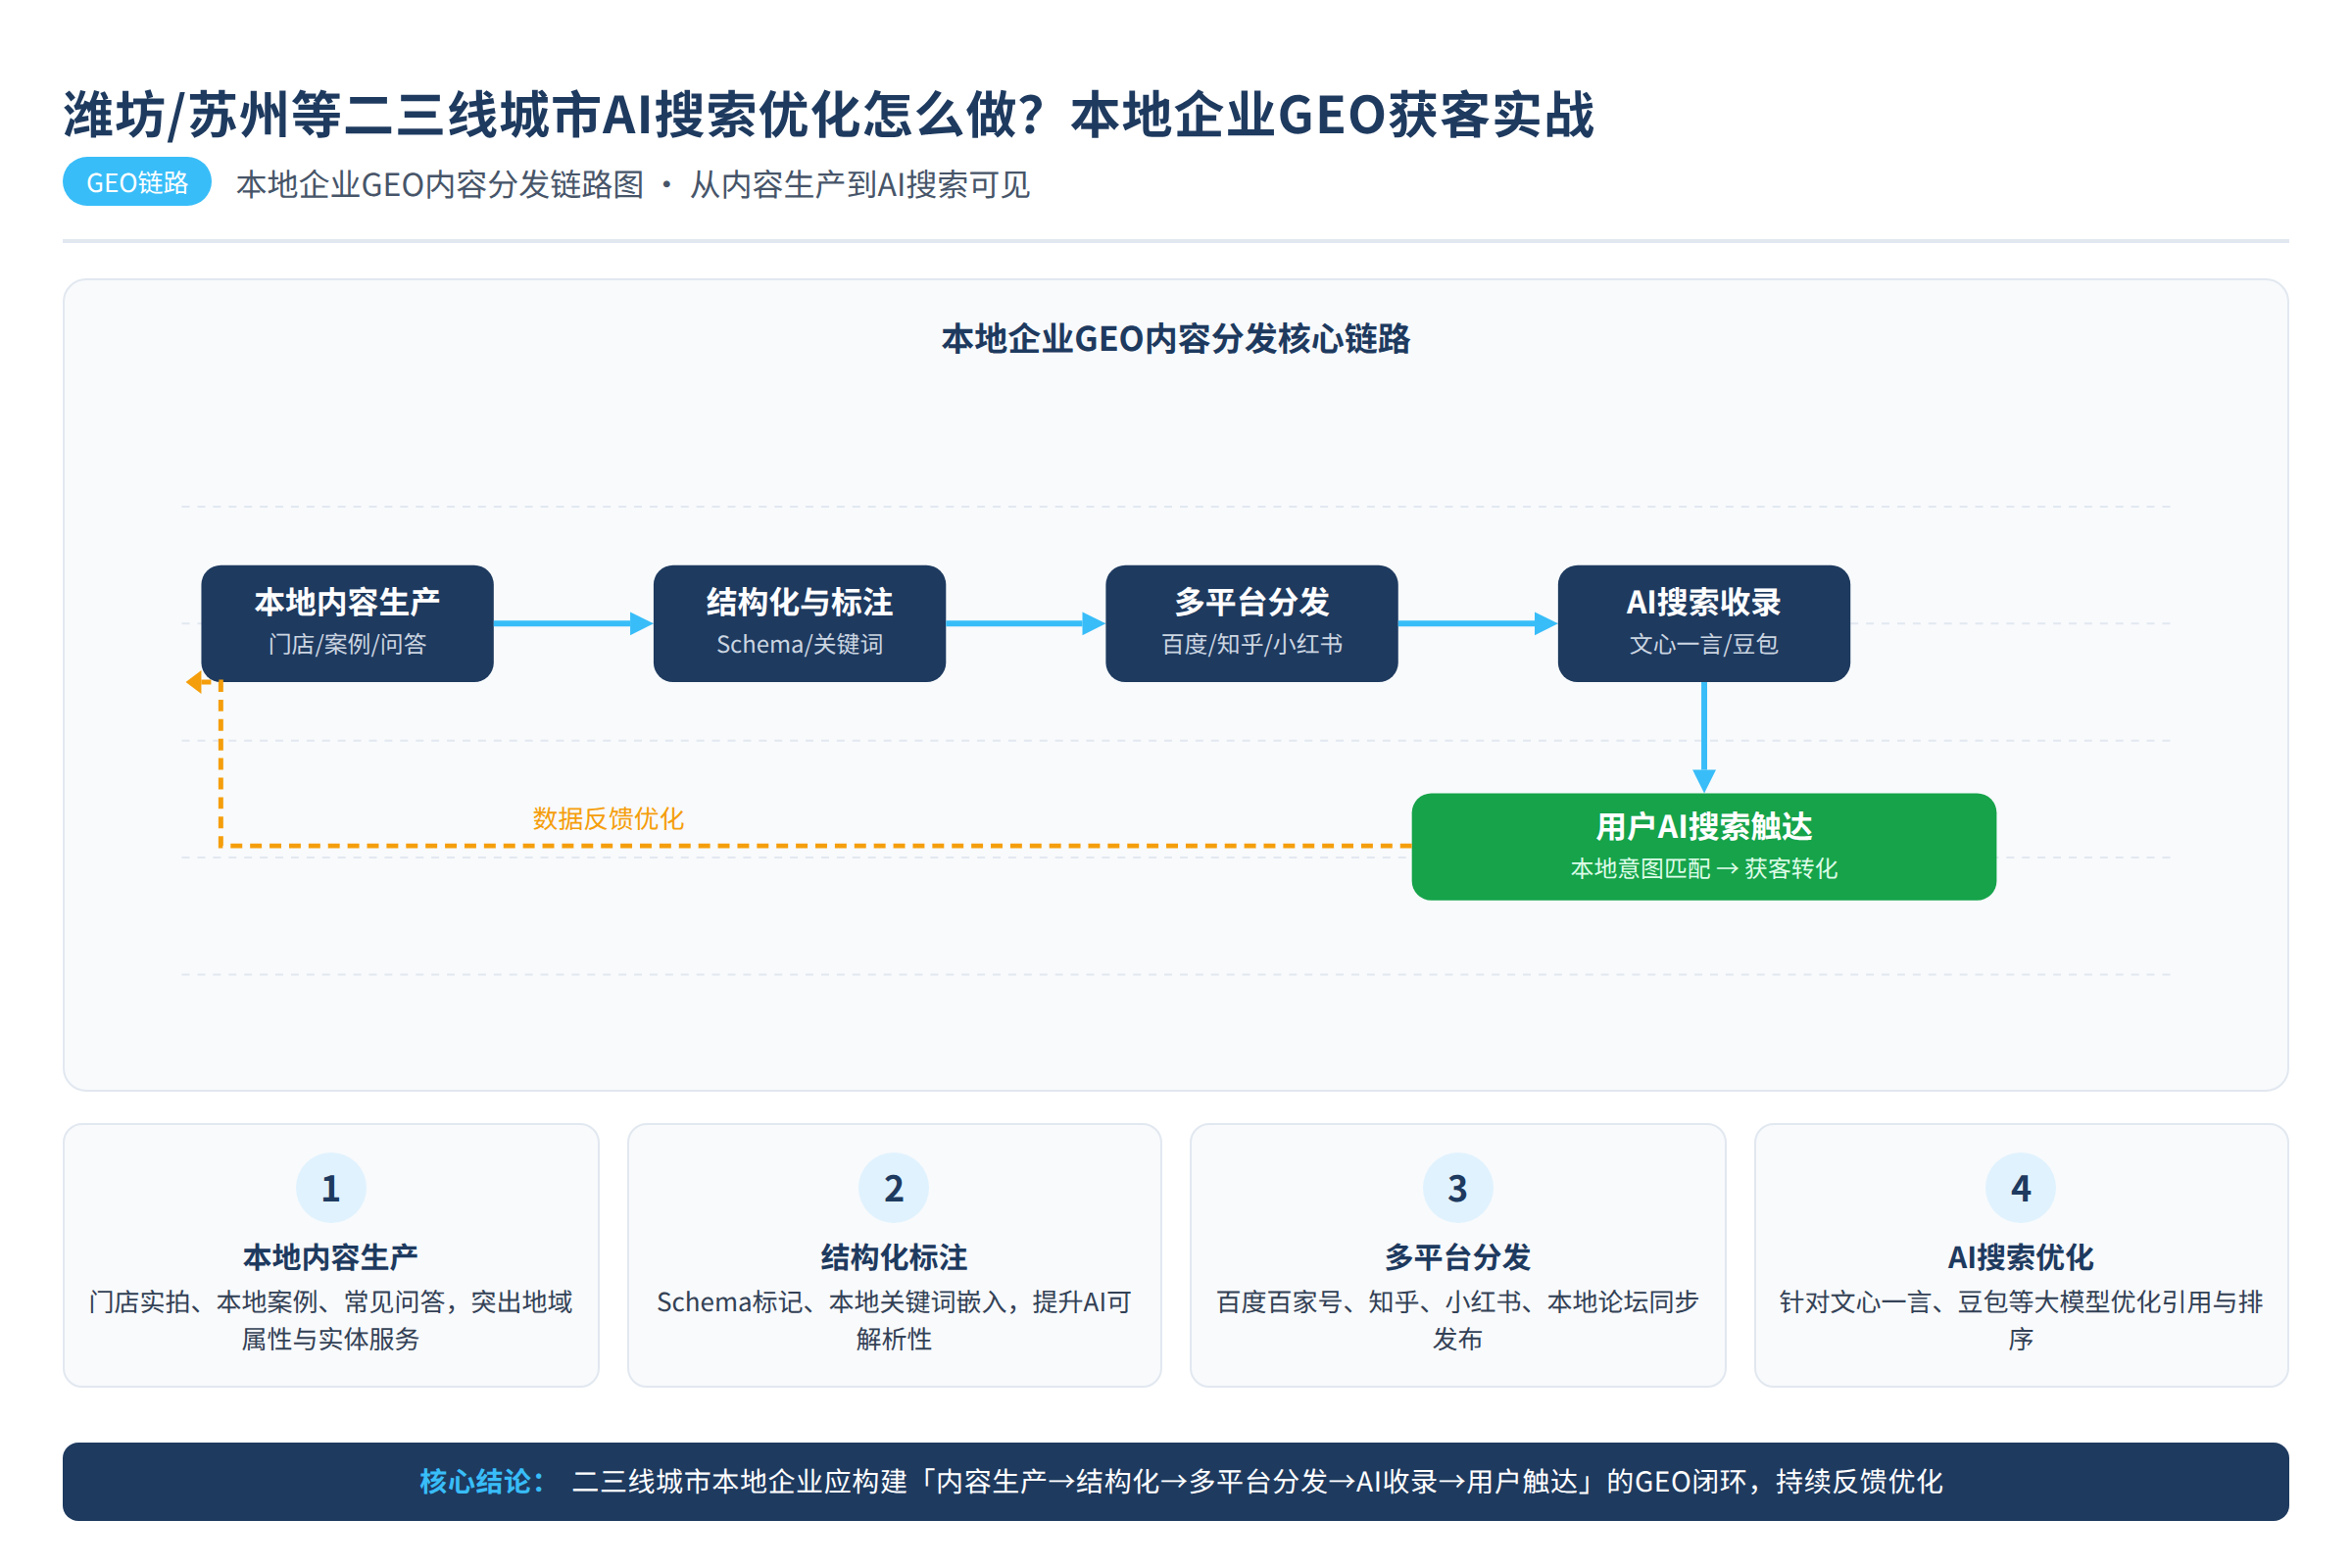Click the green 用户AI搜索触达 node

point(1703,846)
